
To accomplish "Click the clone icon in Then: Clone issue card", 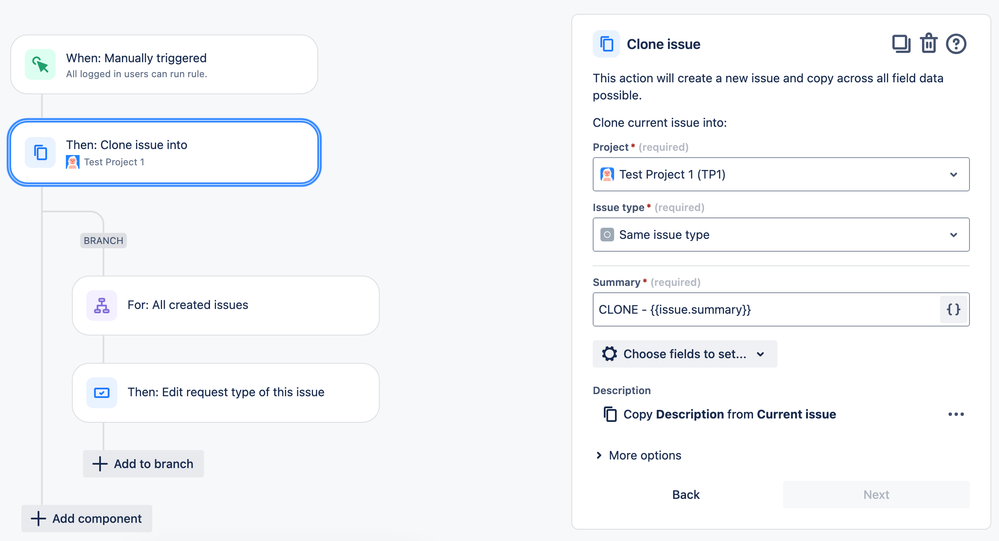I will coord(40,152).
